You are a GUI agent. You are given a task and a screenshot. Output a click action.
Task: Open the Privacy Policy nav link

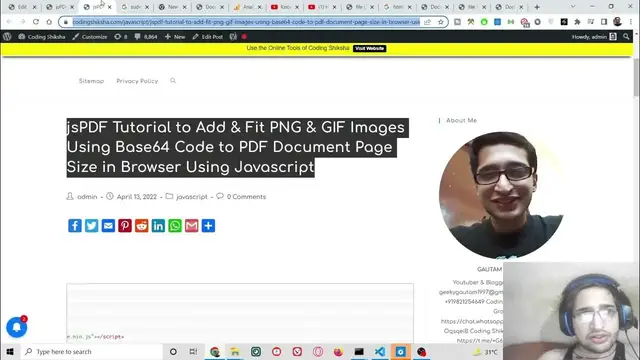click(x=137, y=81)
